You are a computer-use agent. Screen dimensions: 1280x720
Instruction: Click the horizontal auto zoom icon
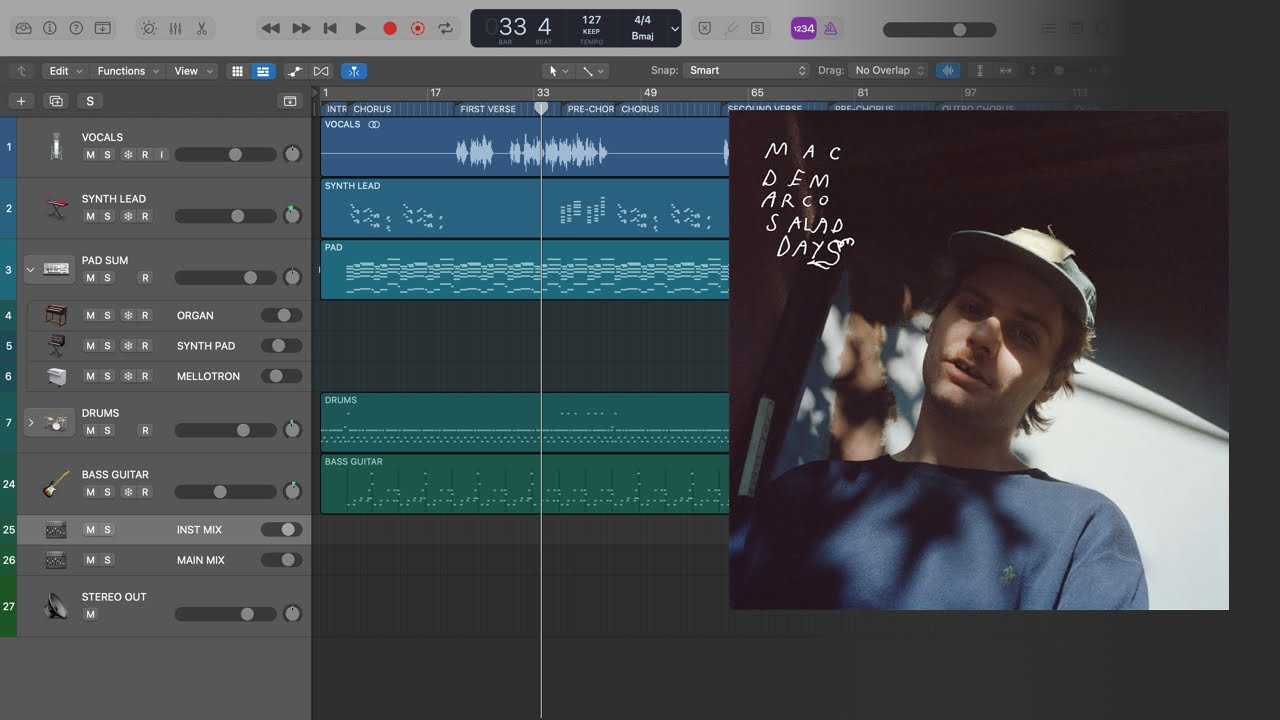pos(1006,71)
